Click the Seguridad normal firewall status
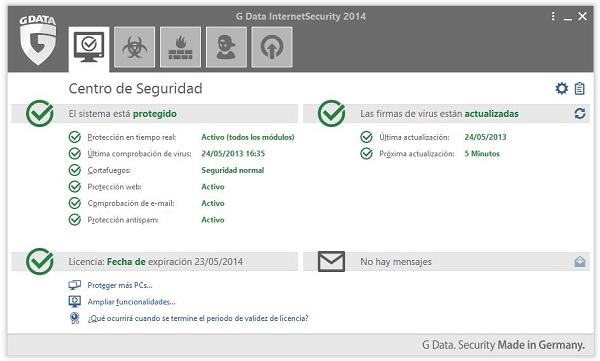Image resolution: width=600 pixels, height=361 pixels. pyautogui.click(x=233, y=170)
